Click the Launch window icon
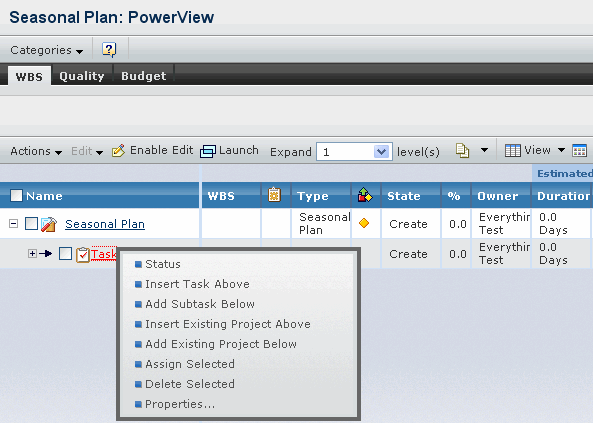Image resolution: width=593 pixels, height=423 pixels. pos(208,151)
